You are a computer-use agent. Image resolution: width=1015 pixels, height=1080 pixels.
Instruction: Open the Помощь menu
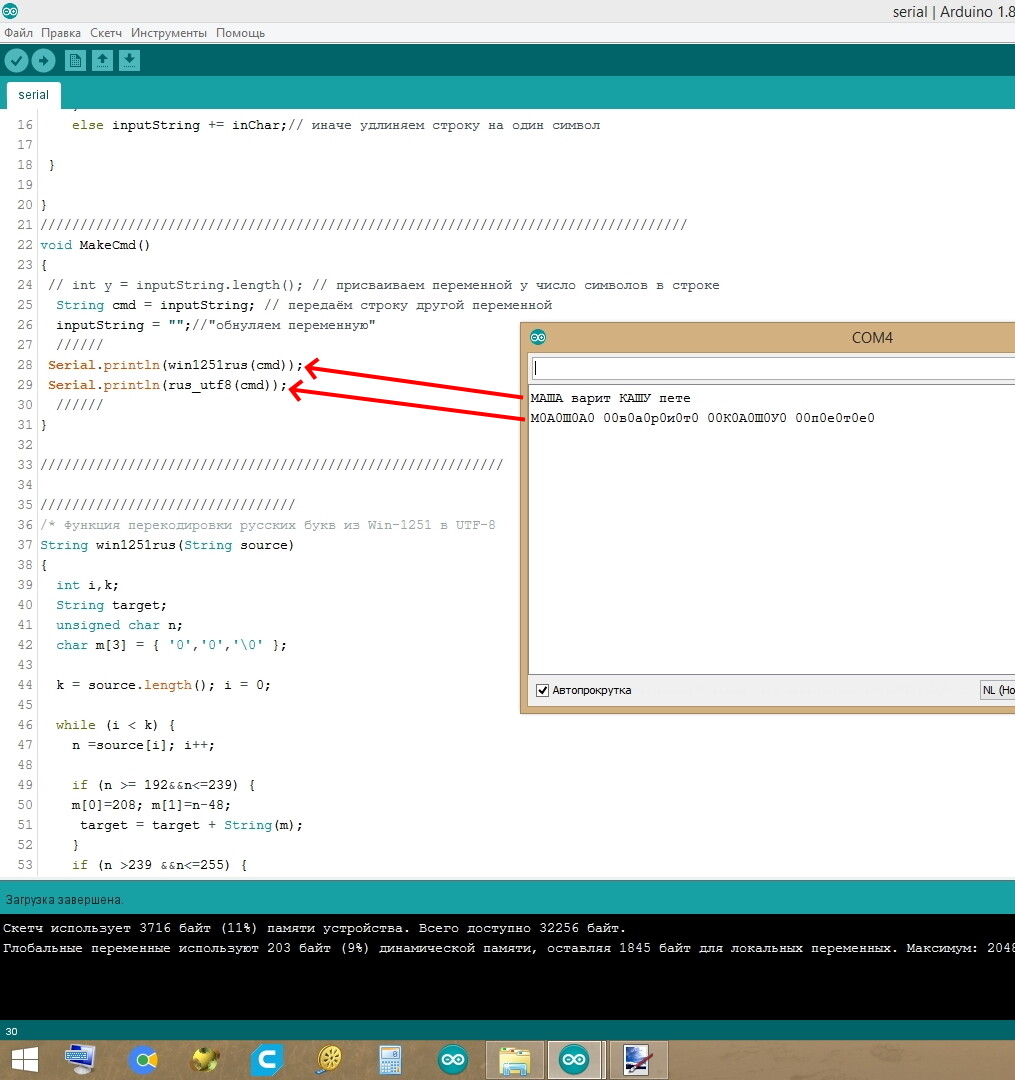coord(240,33)
